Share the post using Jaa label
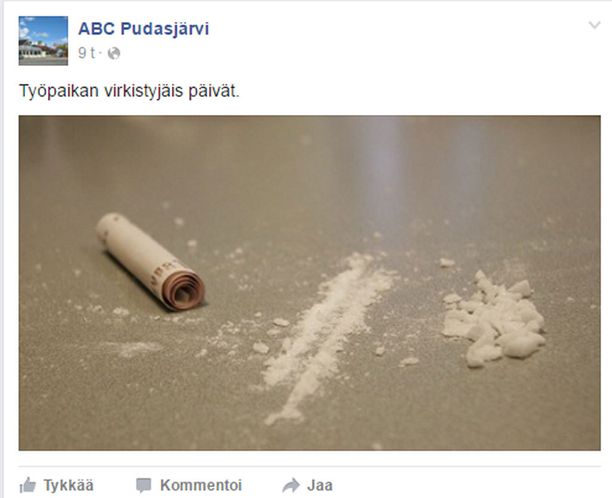Viewport: 612px width, 498px height. (x=320, y=486)
